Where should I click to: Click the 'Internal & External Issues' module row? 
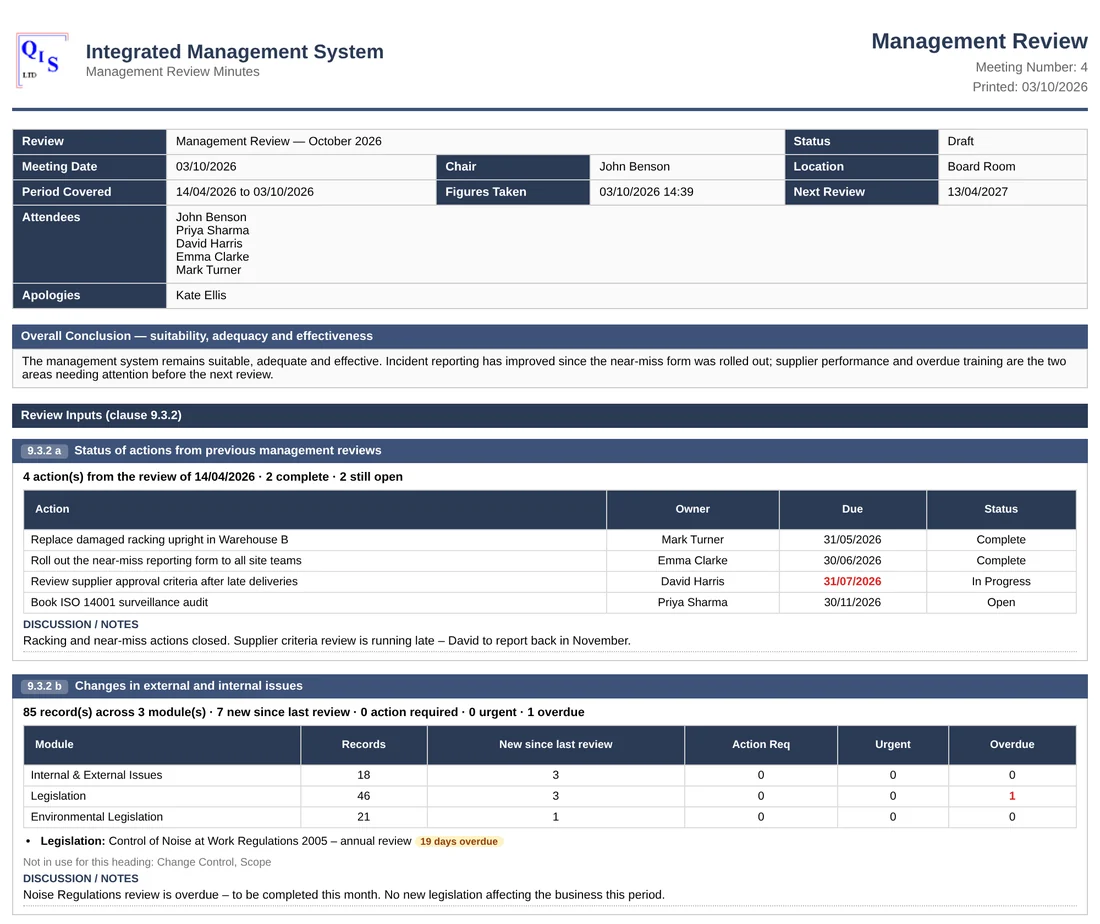coord(549,775)
